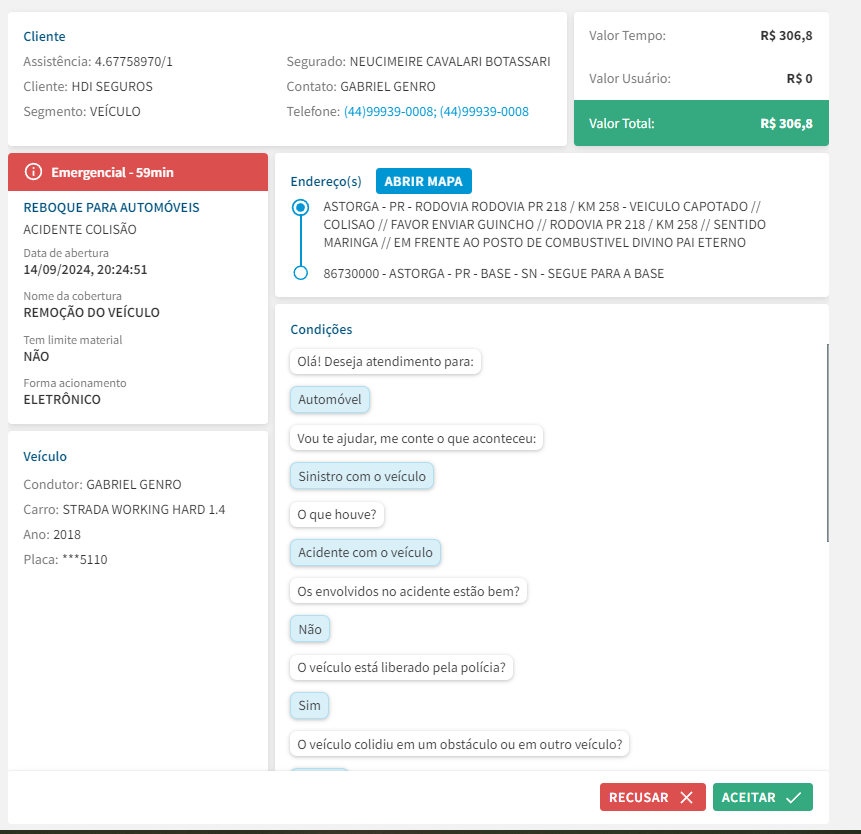Viewport: 861px width, 834px height.
Task: Click the 'Não' answer chip
Action: click(310, 629)
